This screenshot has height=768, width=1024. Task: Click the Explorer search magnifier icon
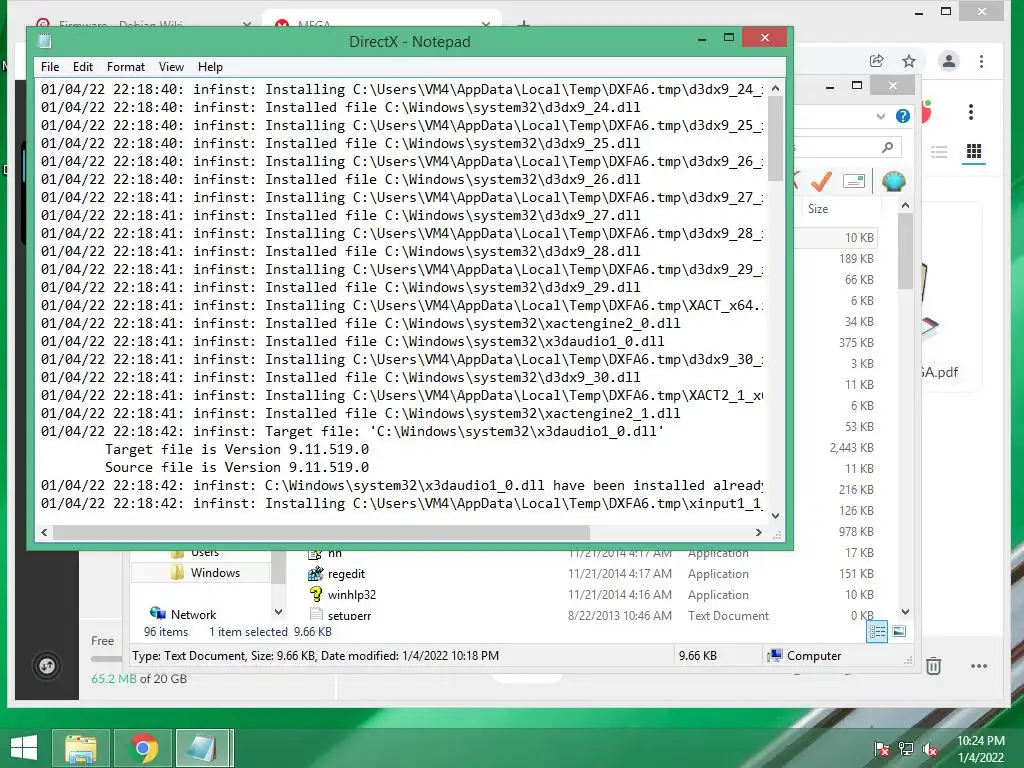pyautogui.click(x=887, y=148)
